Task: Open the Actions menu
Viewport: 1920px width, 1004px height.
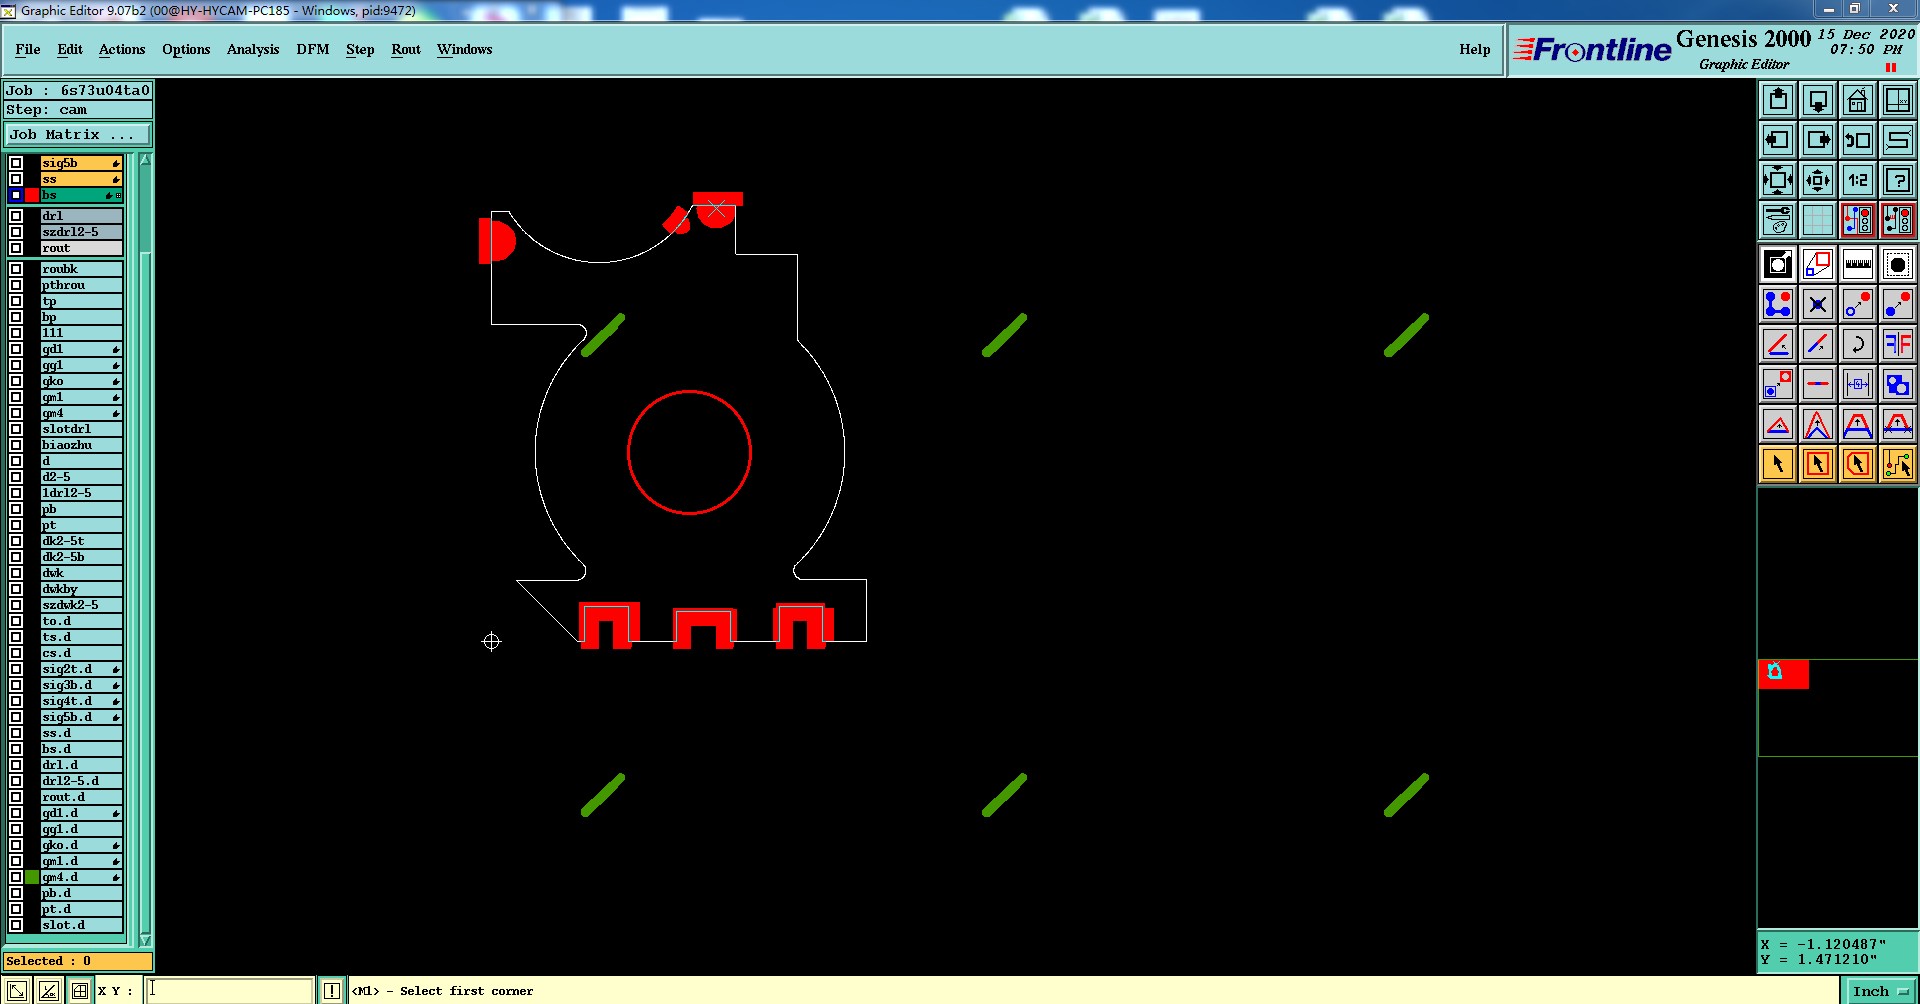Action: pyautogui.click(x=122, y=49)
